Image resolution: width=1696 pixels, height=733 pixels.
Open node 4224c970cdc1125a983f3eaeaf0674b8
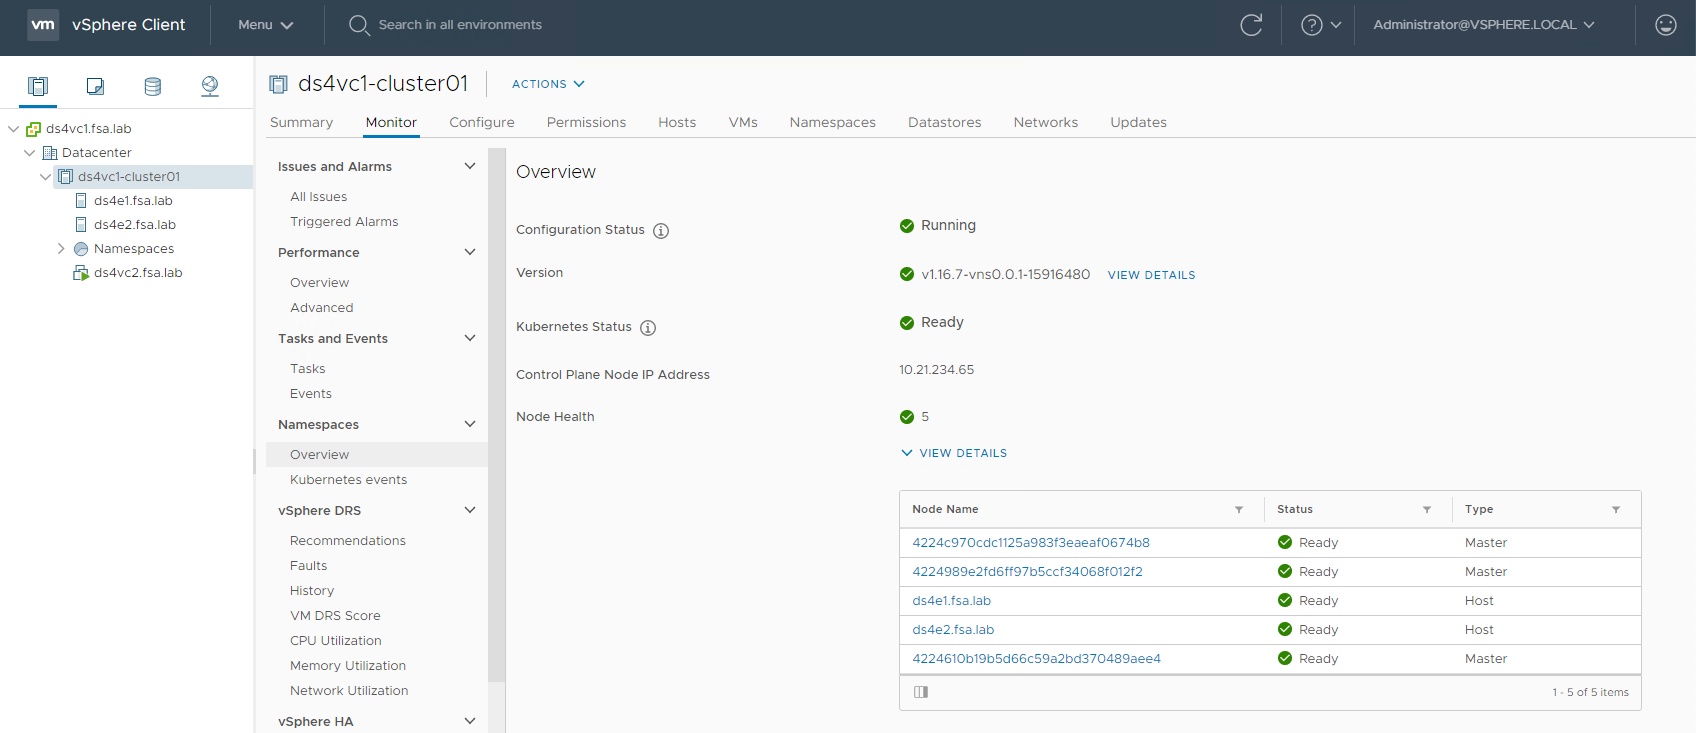[1031, 543]
